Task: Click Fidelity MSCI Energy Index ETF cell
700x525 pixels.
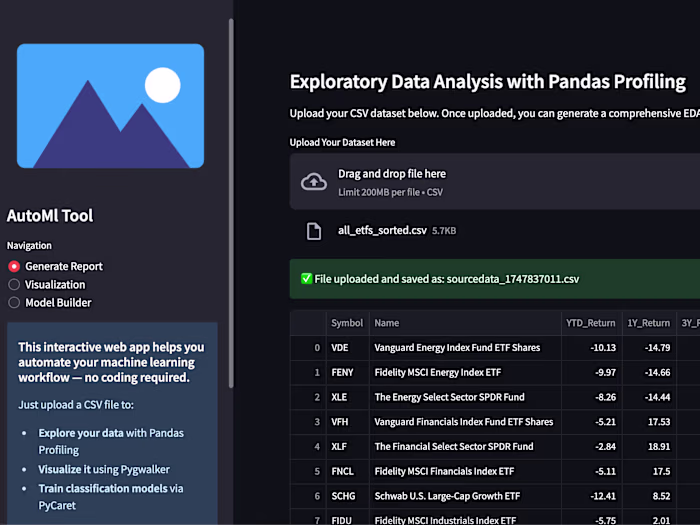Action: 465,372
